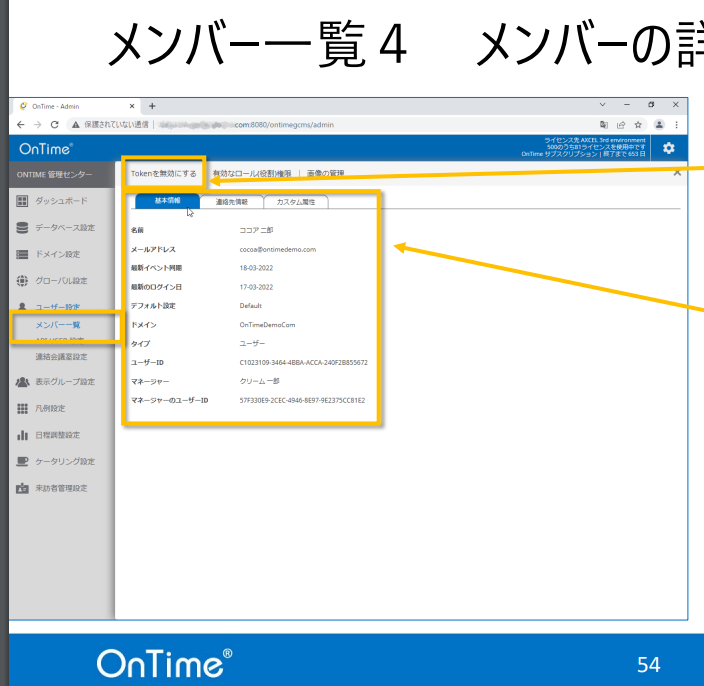Click the legend settings grid icon
Image resolution: width=704 pixels, height=686 pixels.
[22, 408]
